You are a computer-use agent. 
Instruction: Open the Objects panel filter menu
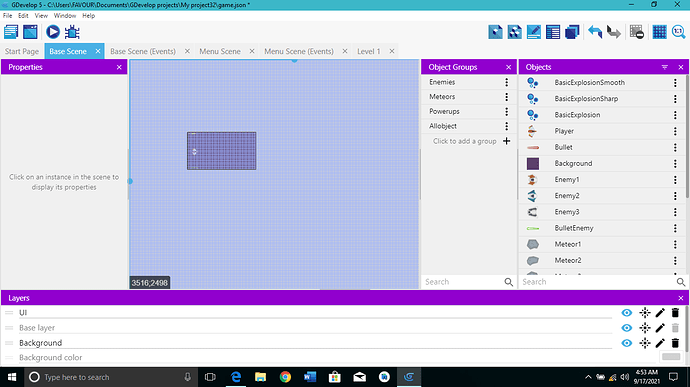coord(664,67)
